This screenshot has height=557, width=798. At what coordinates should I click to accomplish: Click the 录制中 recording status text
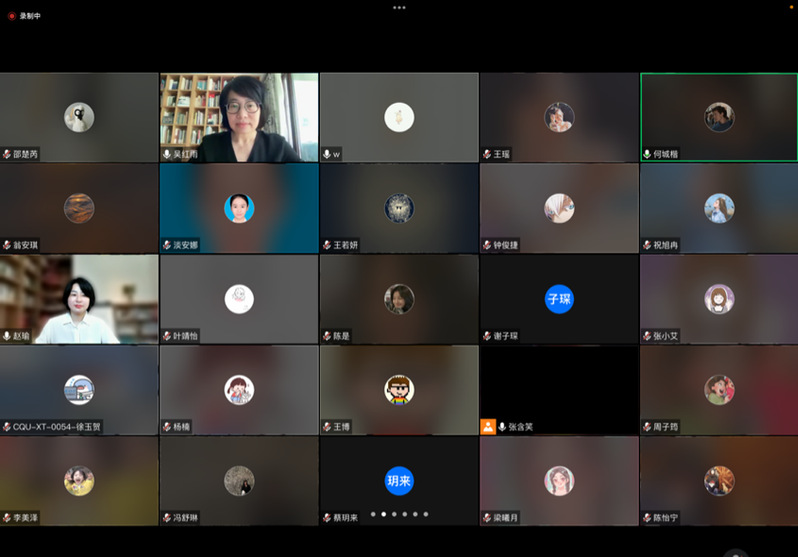tap(31, 16)
